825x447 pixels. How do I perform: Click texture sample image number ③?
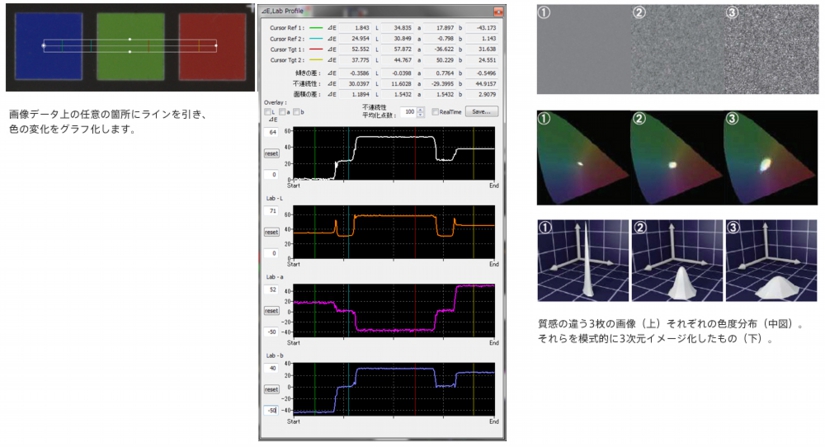pos(772,49)
